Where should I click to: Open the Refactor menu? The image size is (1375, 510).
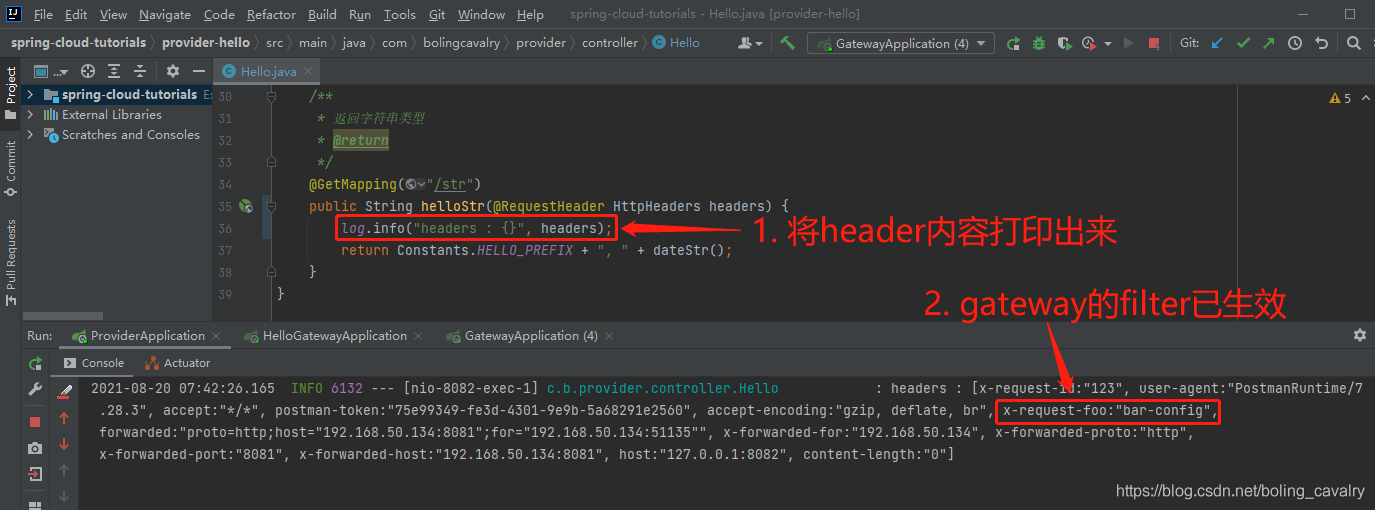pos(271,14)
